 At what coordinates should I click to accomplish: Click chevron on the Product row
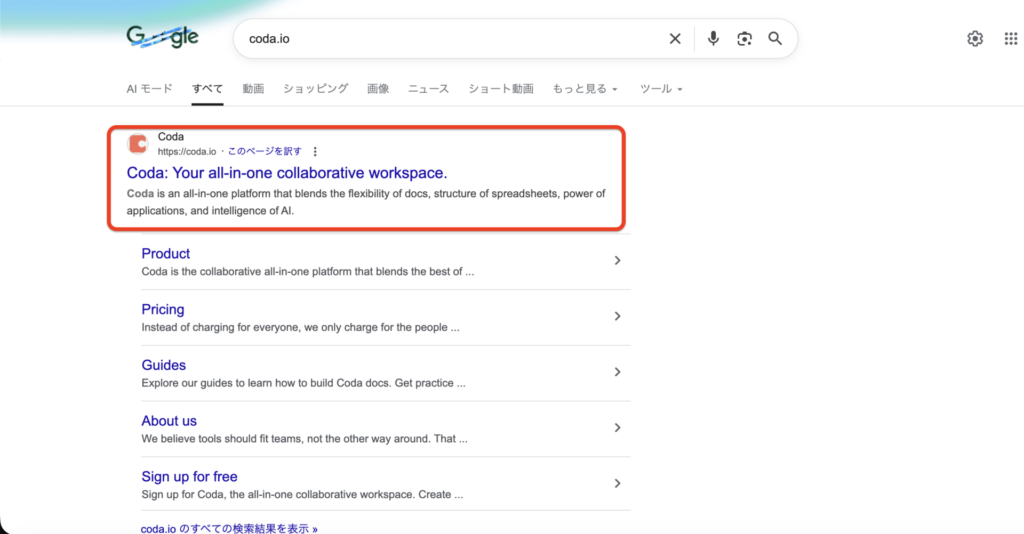pos(617,260)
